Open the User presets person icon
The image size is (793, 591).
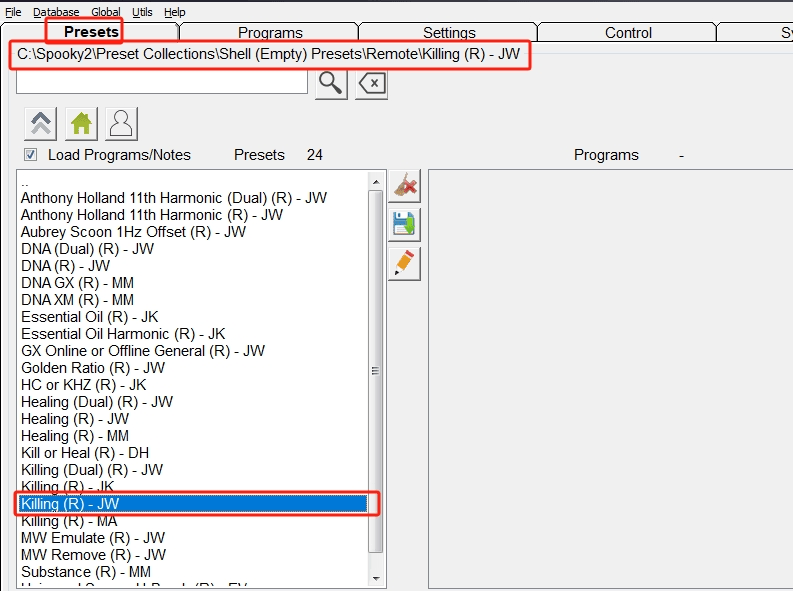121,123
